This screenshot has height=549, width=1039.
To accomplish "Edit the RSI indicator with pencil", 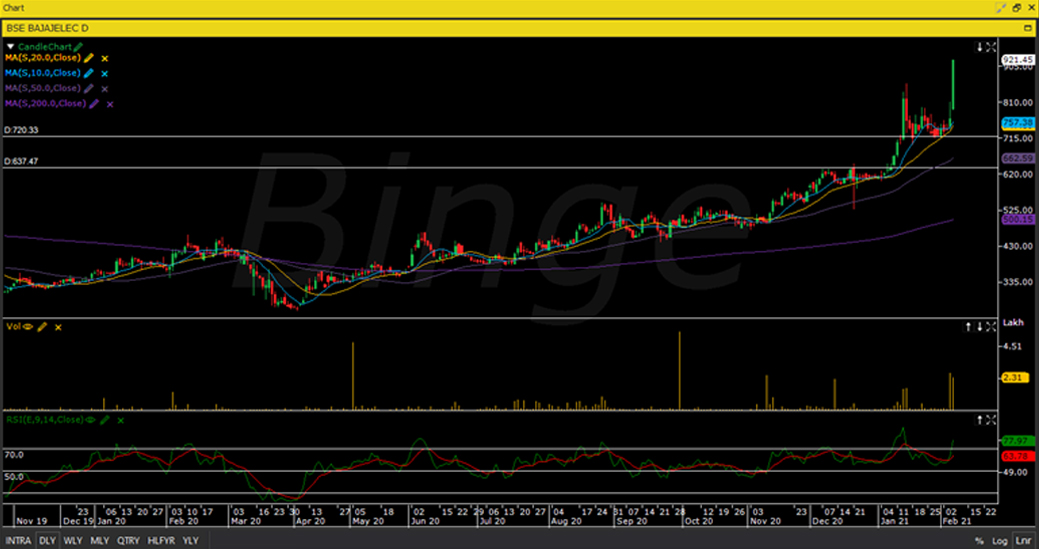I will [105, 420].
